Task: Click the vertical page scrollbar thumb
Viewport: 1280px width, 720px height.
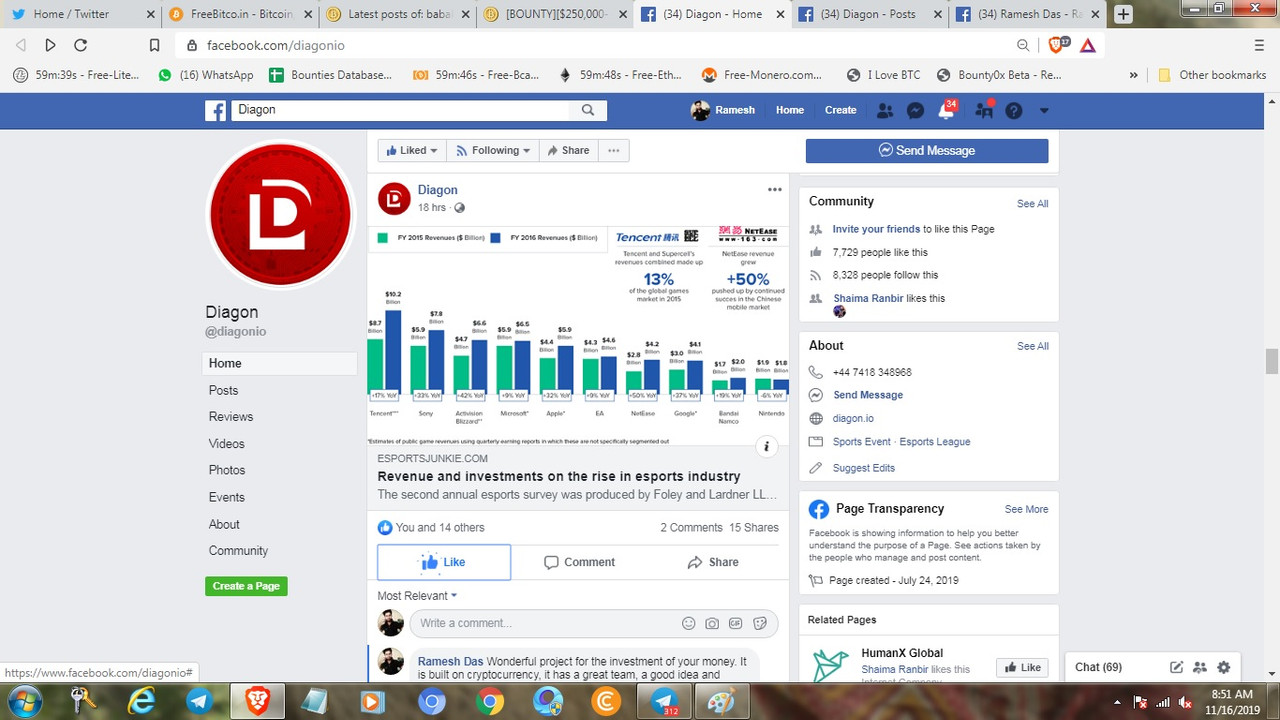Action: [1271, 361]
